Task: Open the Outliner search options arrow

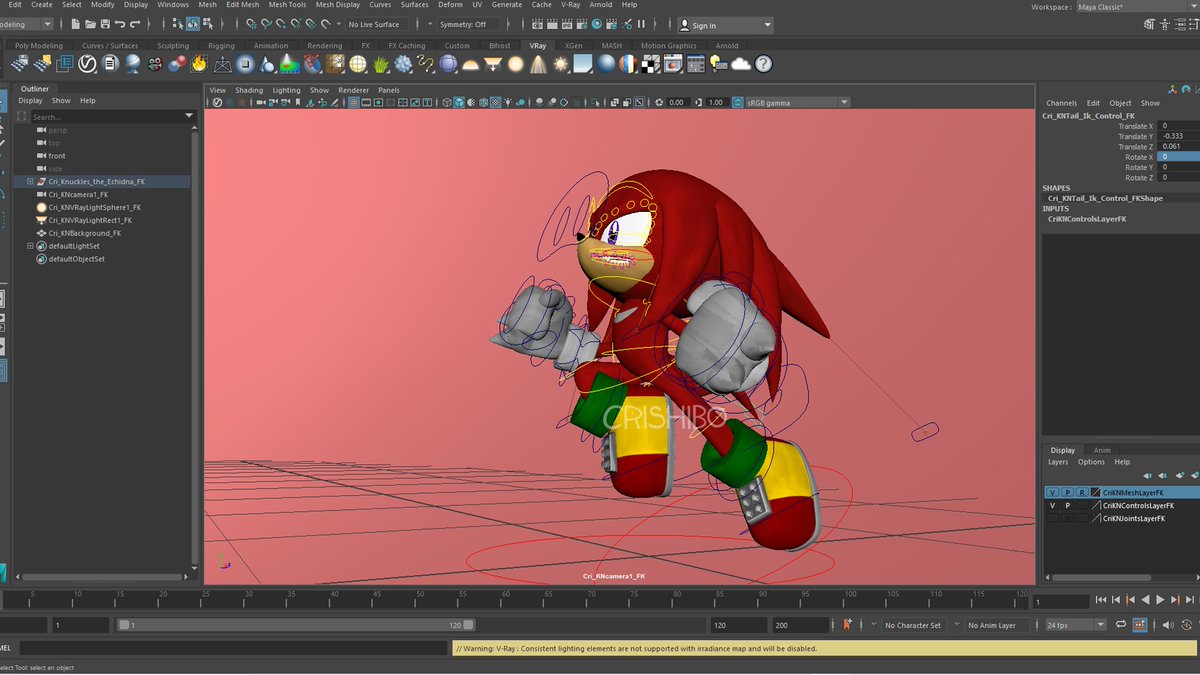Action: (189, 117)
